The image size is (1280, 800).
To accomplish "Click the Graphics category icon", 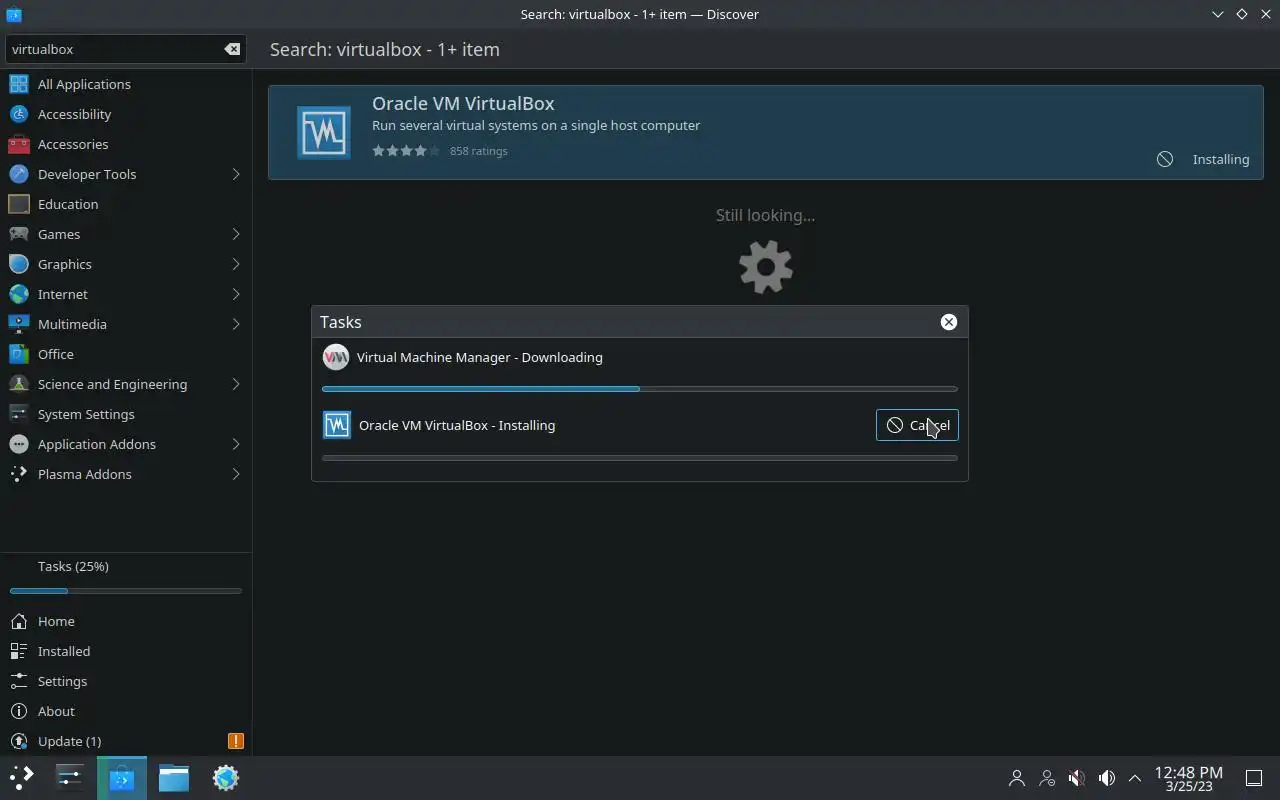I will pyautogui.click(x=19, y=264).
